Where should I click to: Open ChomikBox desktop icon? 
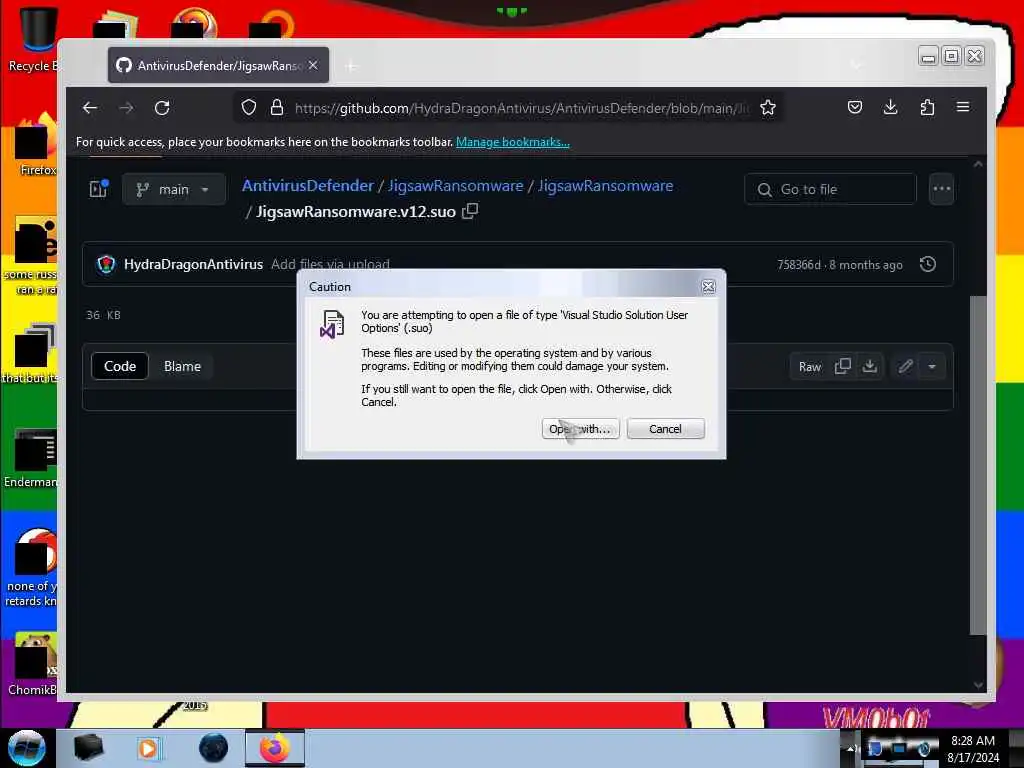pyautogui.click(x=34, y=664)
